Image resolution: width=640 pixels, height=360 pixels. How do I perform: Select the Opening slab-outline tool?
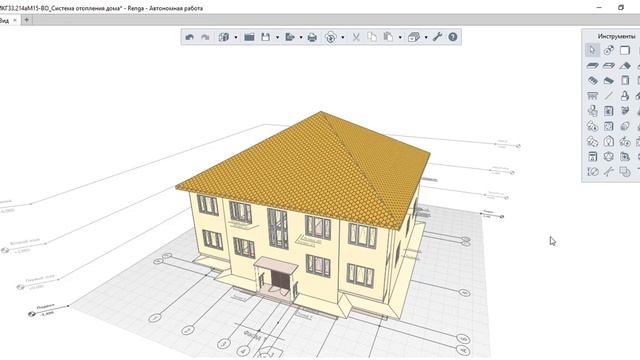tap(609, 65)
